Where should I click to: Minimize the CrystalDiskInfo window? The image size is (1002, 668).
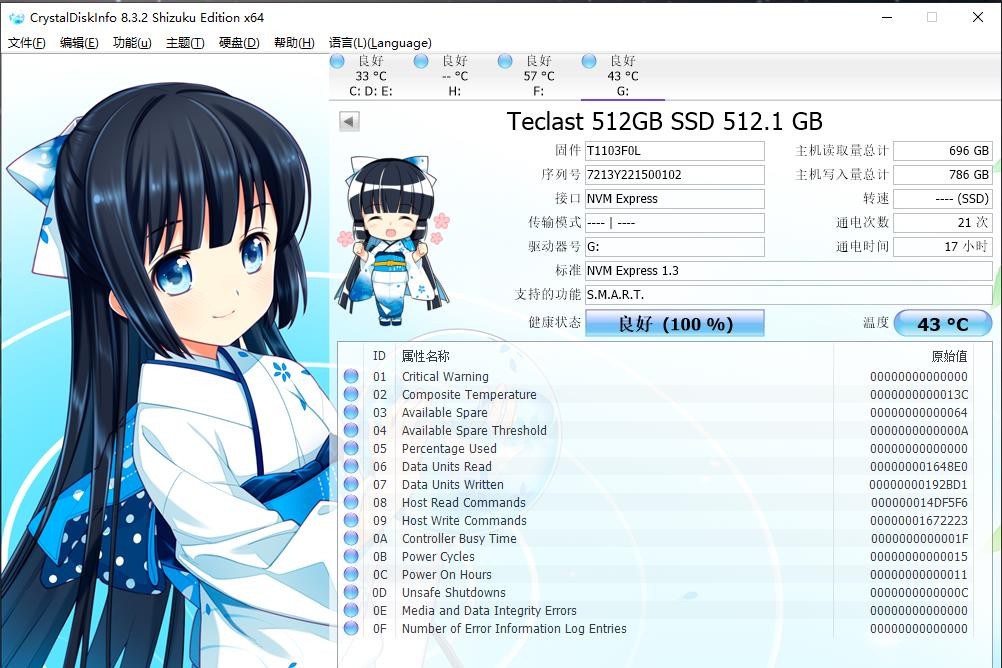(887, 17)
